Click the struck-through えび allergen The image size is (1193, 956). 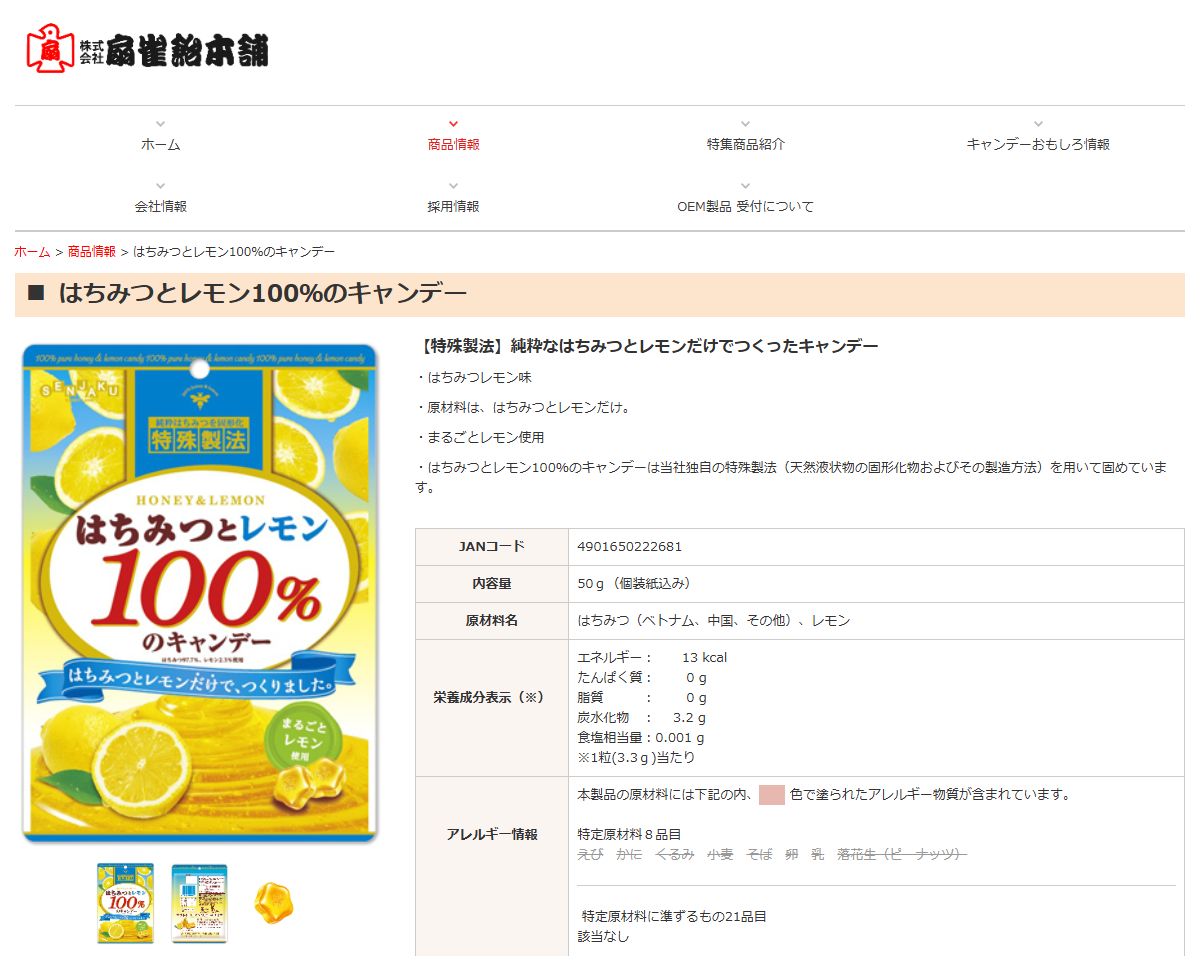tap(590, 855)
